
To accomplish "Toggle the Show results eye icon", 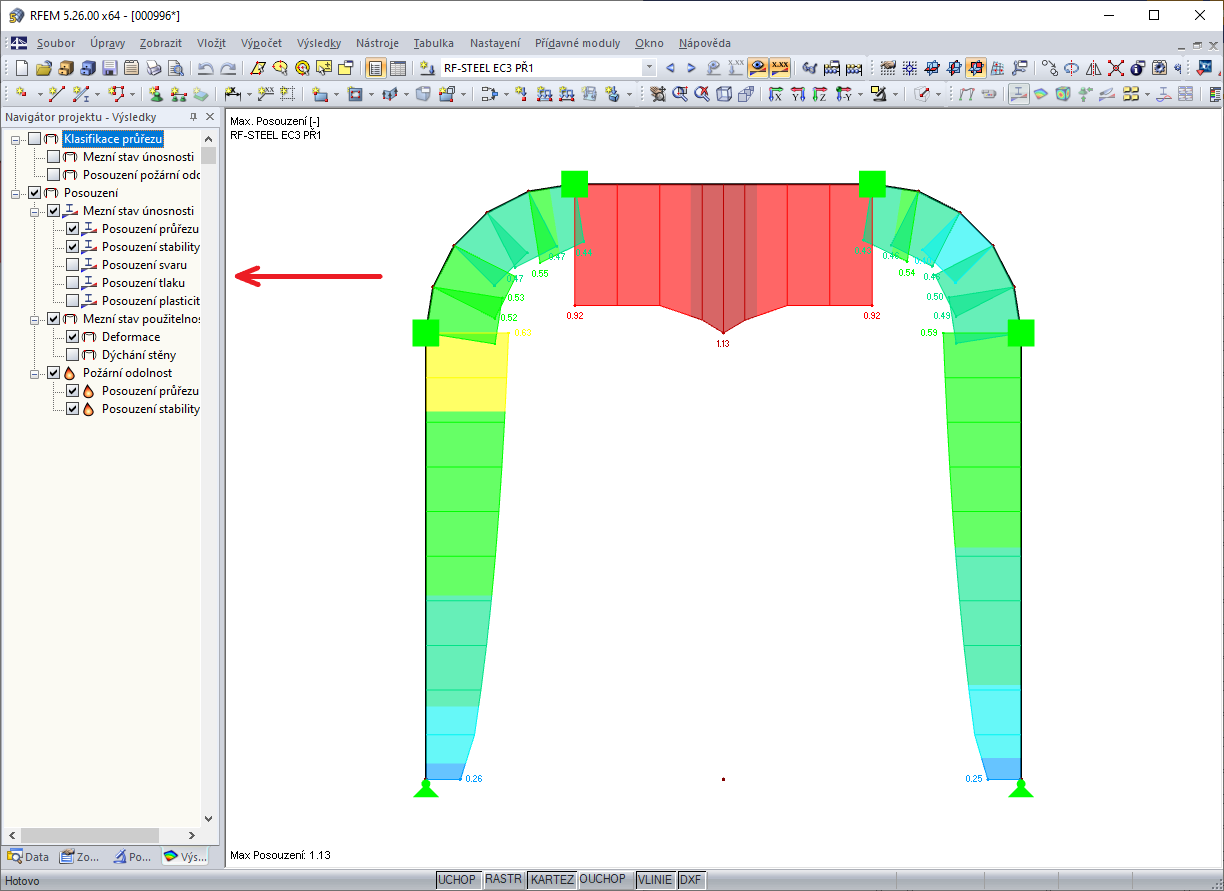I will coord(758,68).
